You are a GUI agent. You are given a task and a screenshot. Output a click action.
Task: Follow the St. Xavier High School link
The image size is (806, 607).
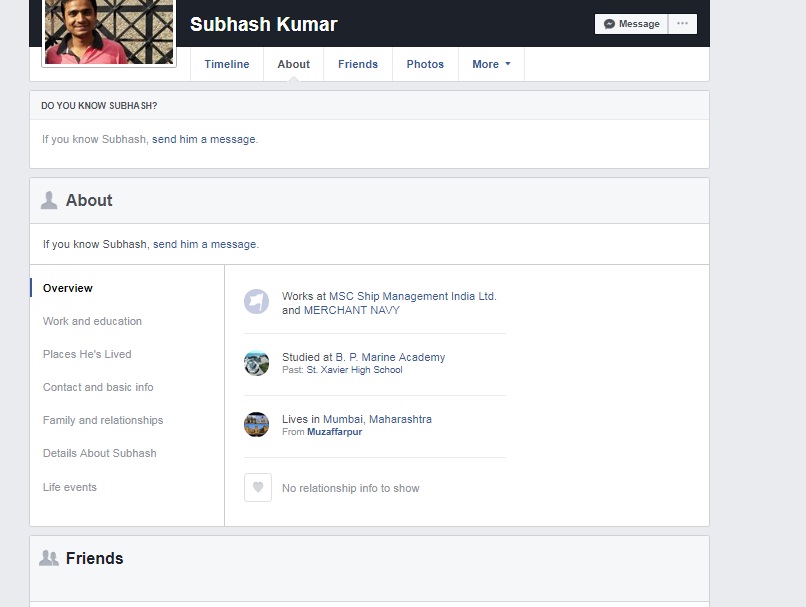click(354, 370)
